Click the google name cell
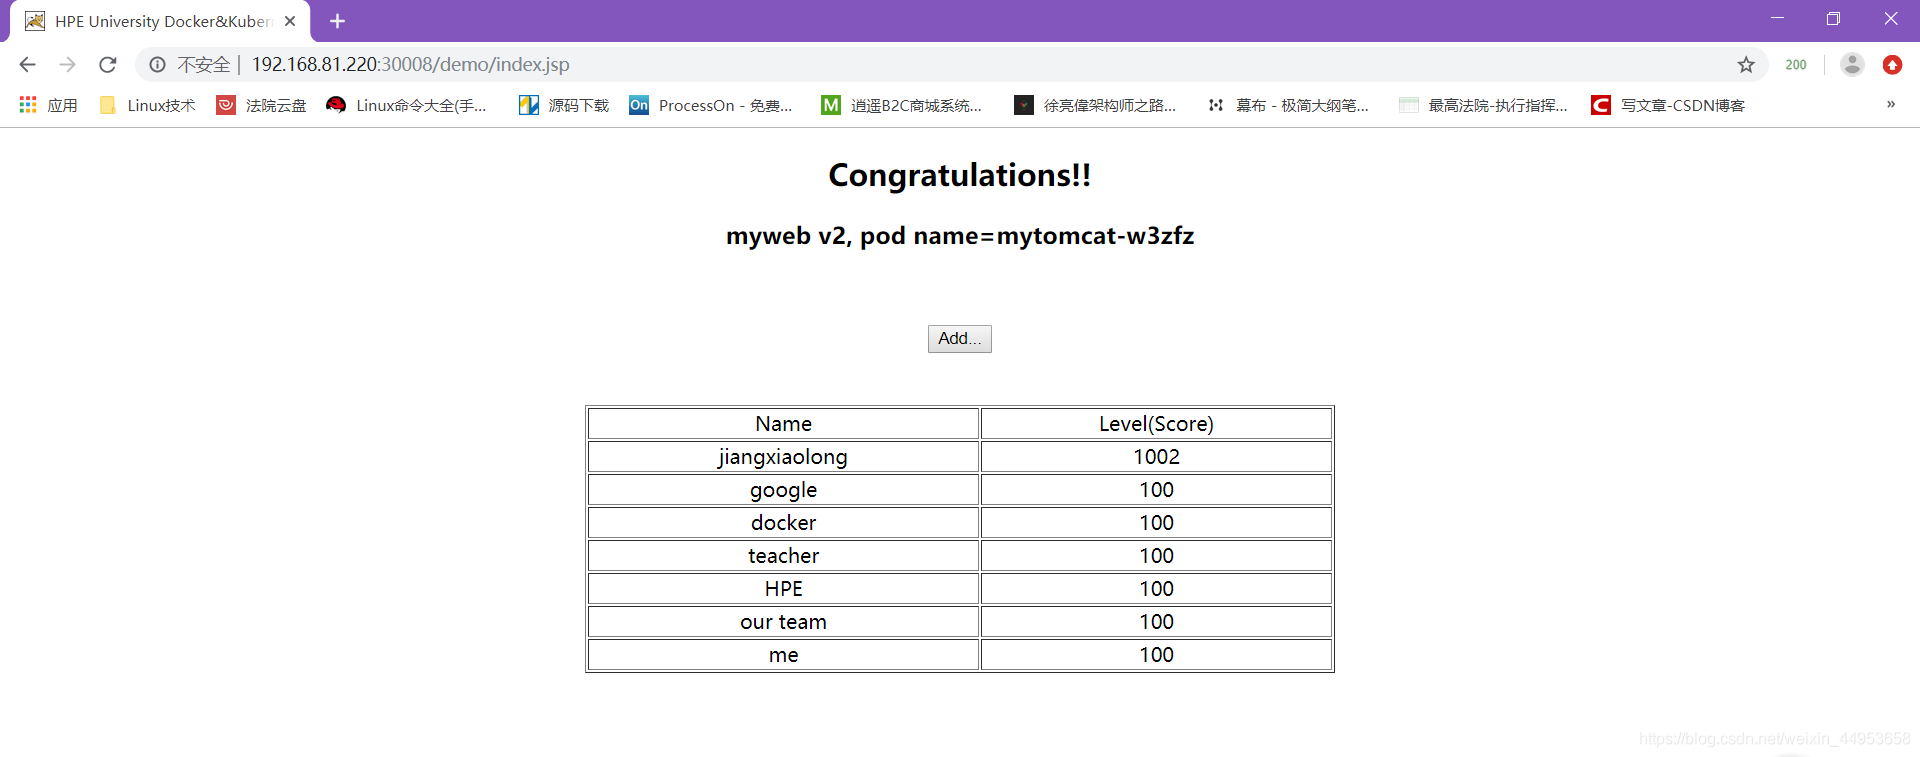The image size is (1920, 757). 784,490
